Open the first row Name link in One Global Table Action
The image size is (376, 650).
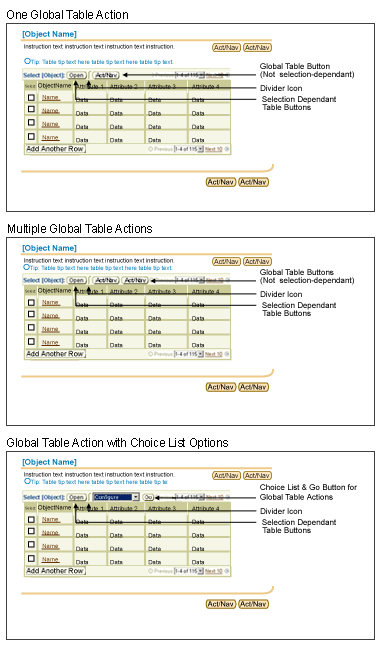[51, 97]
